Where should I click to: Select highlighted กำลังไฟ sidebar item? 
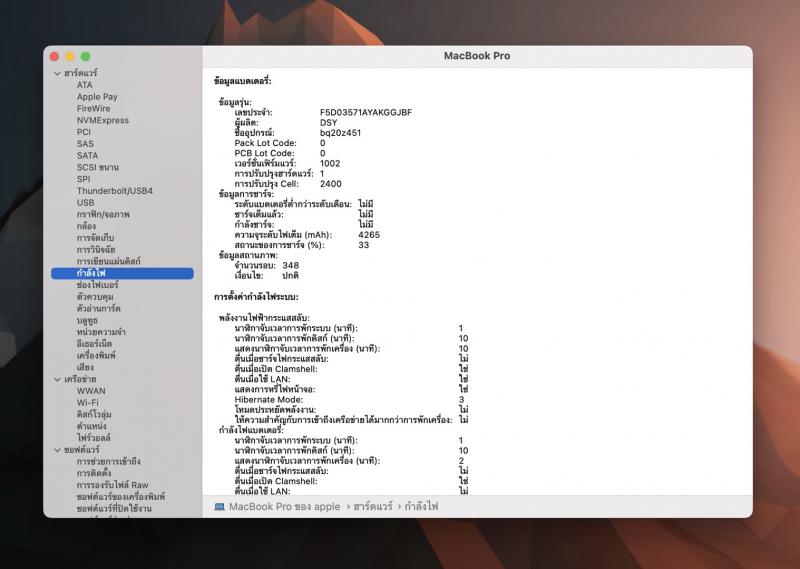pyautogui.click(x=122, y=273)
